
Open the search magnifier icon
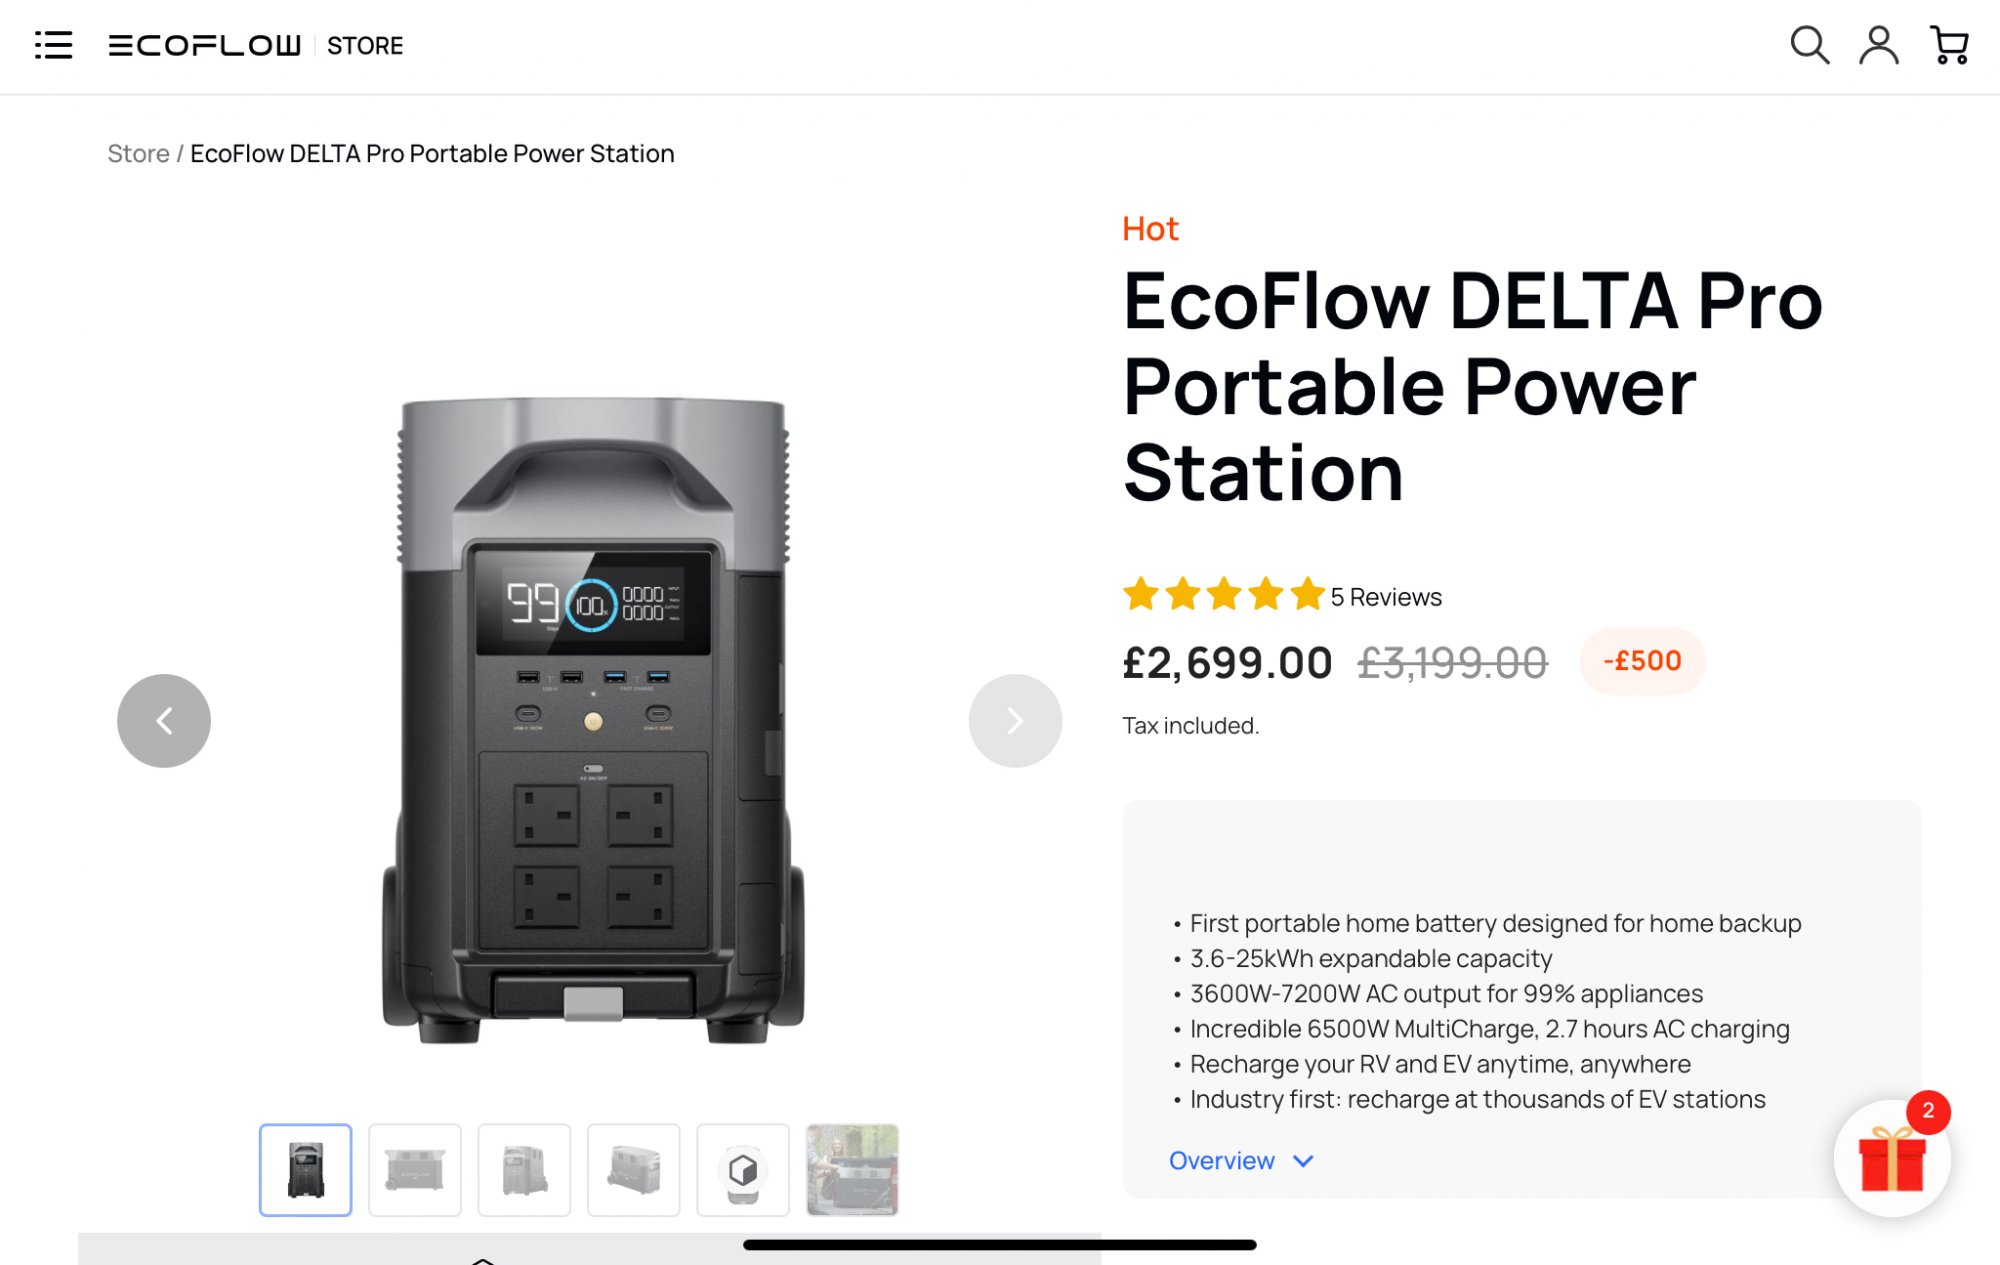click(x=1809, y=45)
